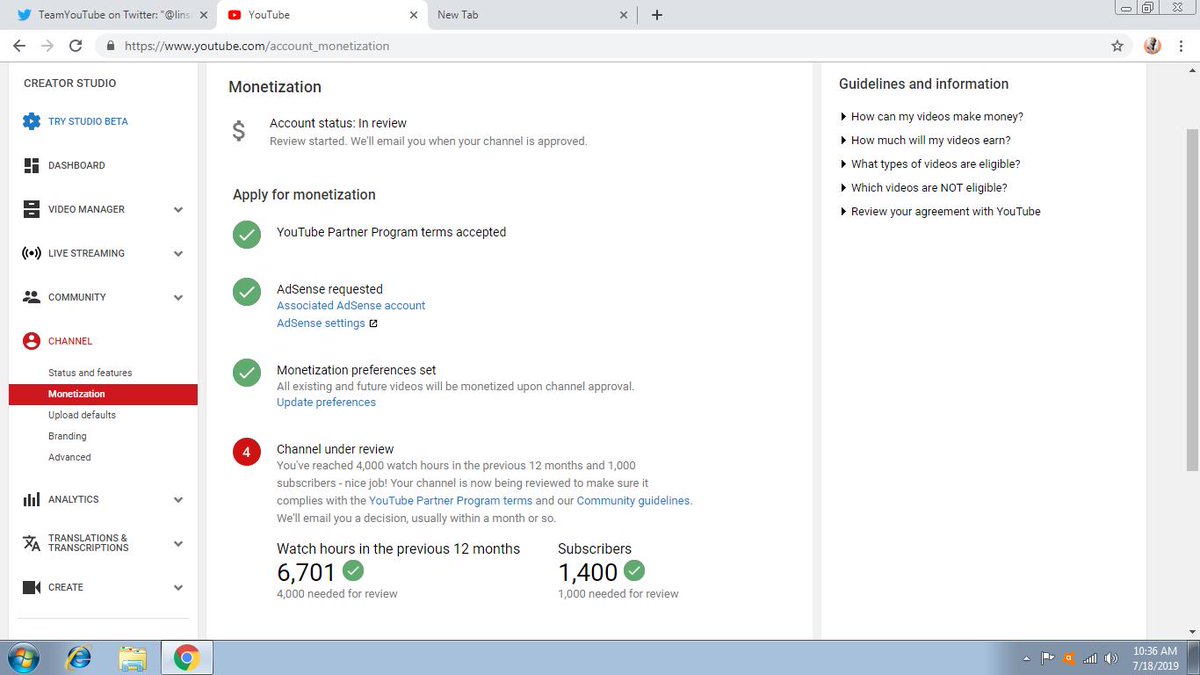This screenshot has height=675, width=1200.
Task: Expand the Live Streaming menu chevron
Action: [178, 254]
